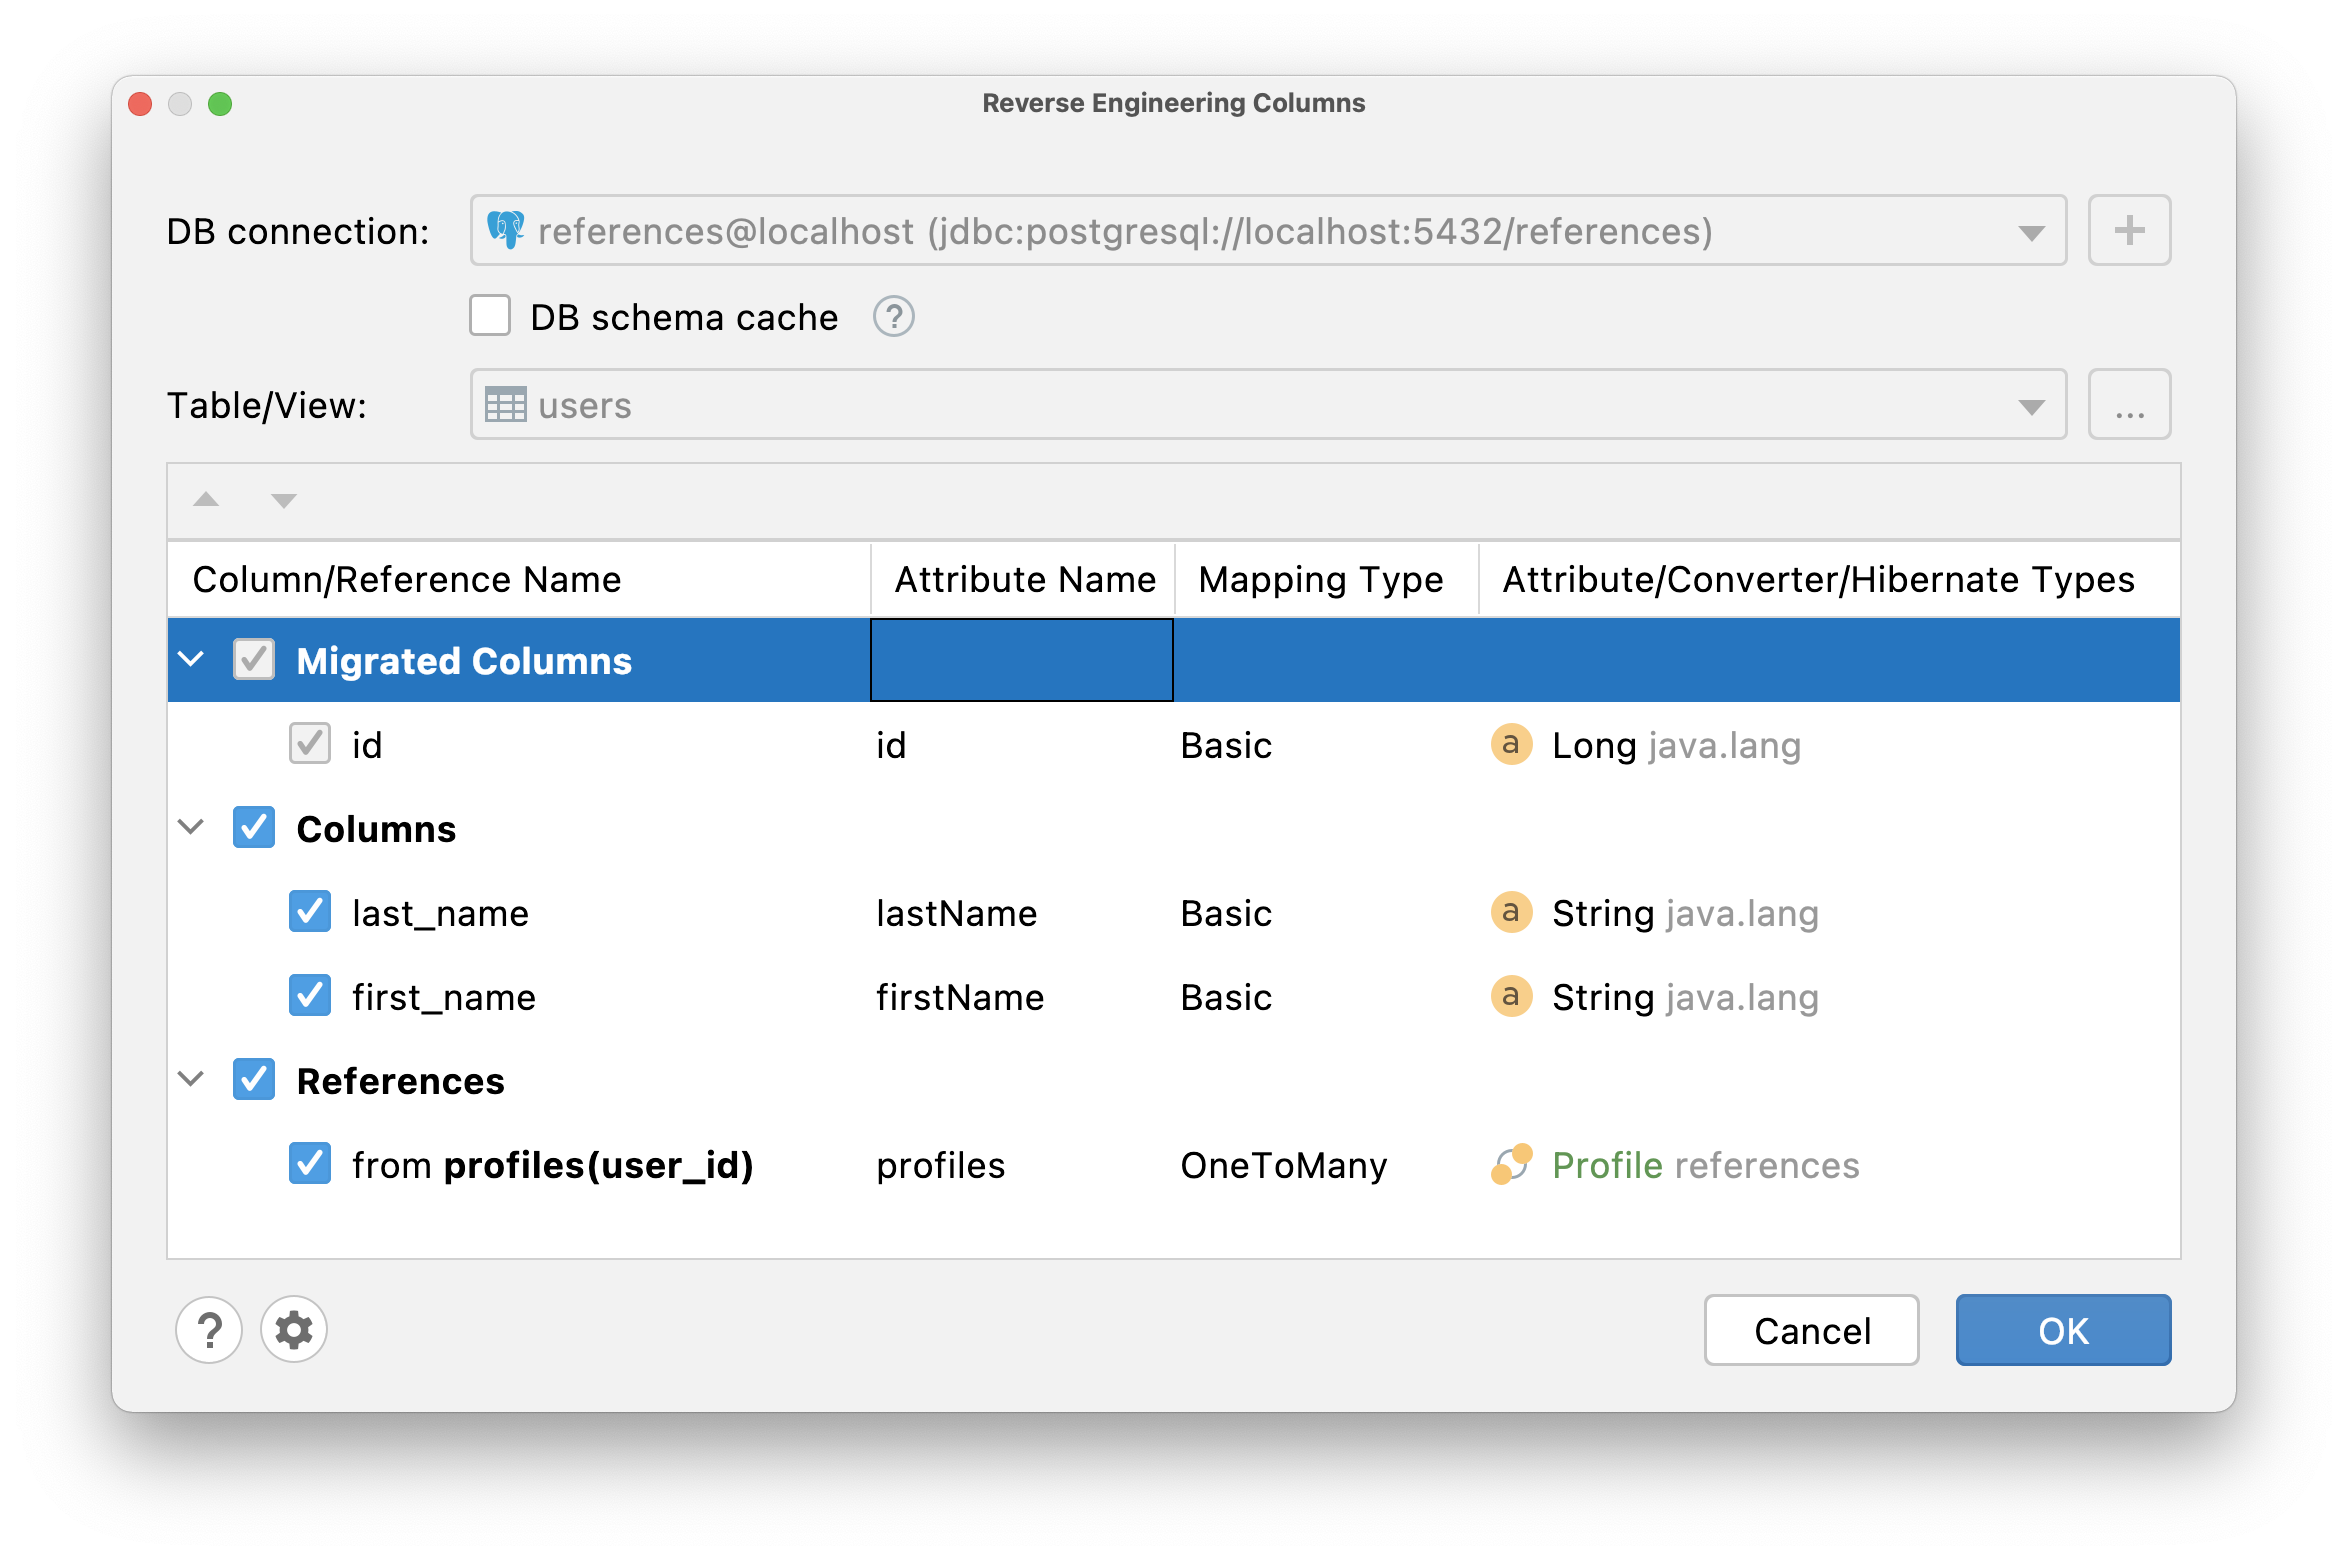
Task: Collapse the References group chevron
Action: coord(191,1080)
